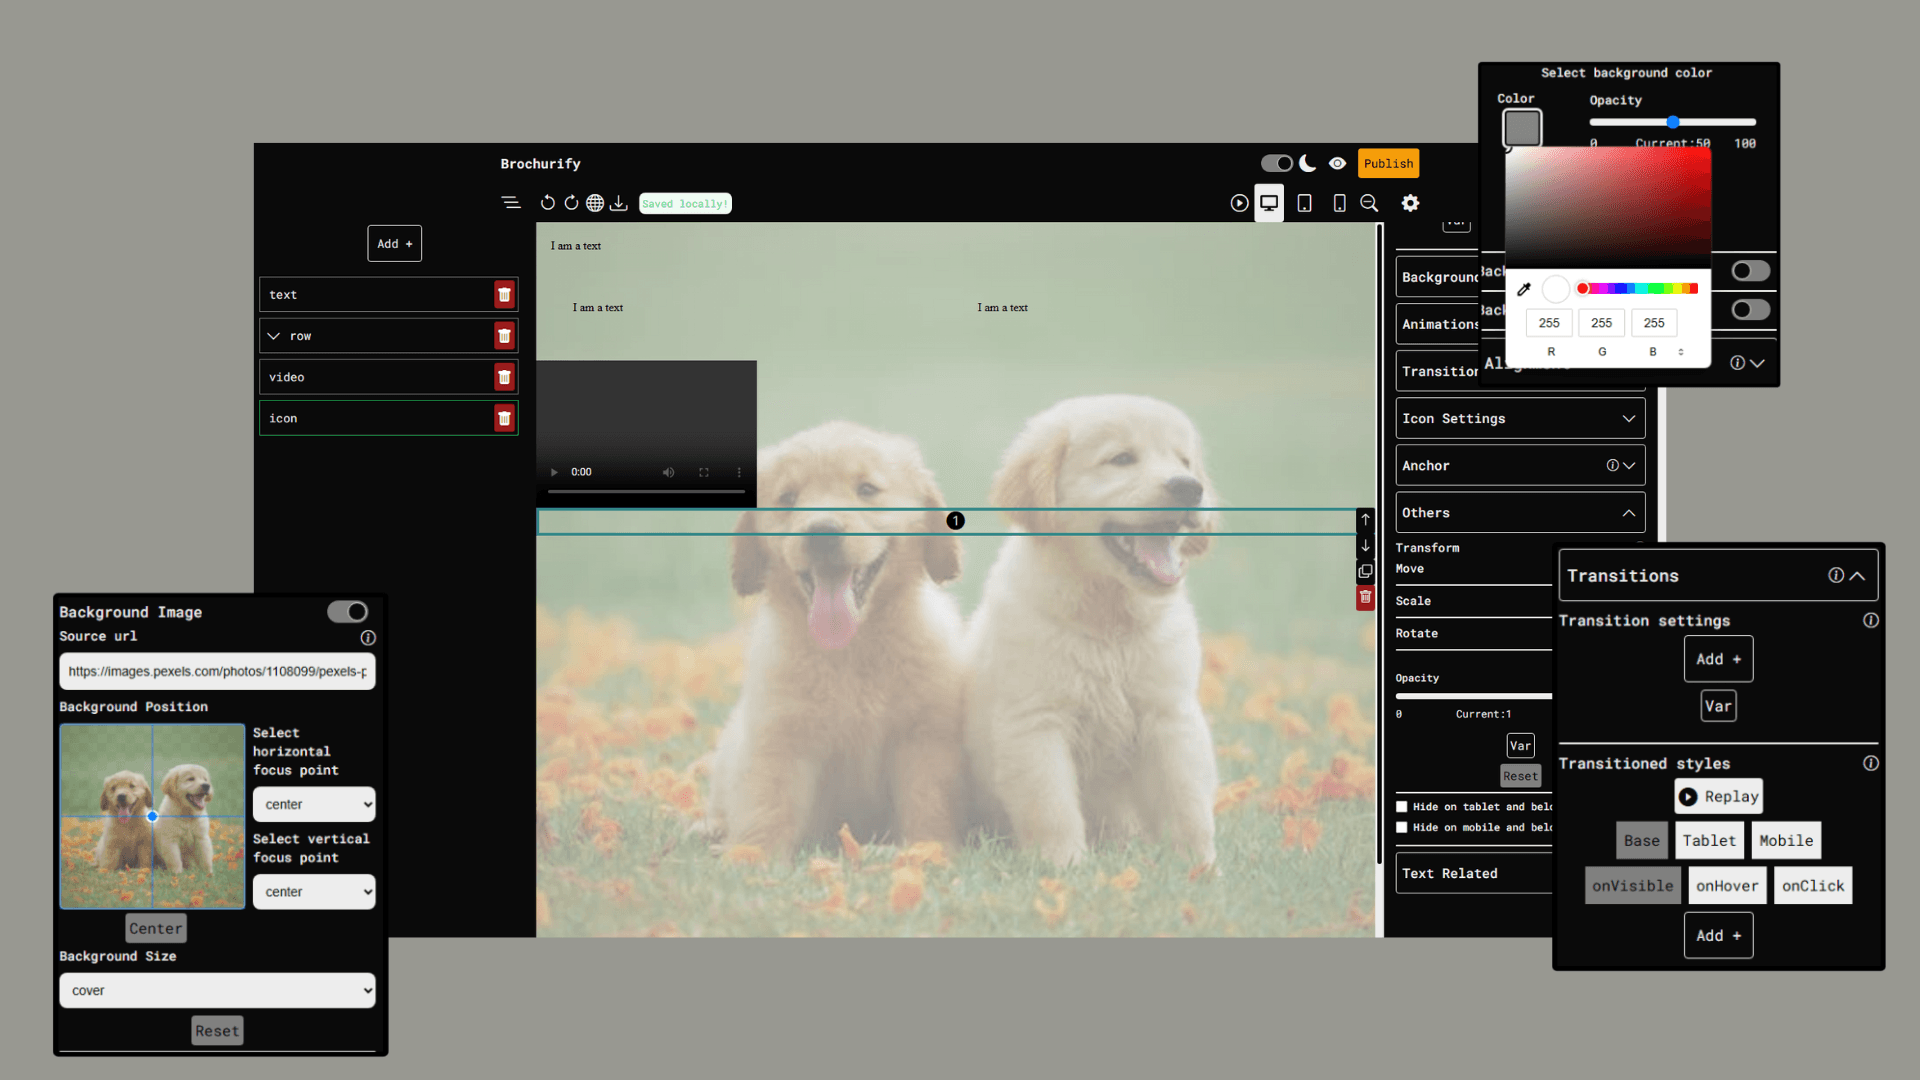Duplicate the selected element with the copy icon
This screenshot has width=1920, height=1080.
(x=1365, y=572)
